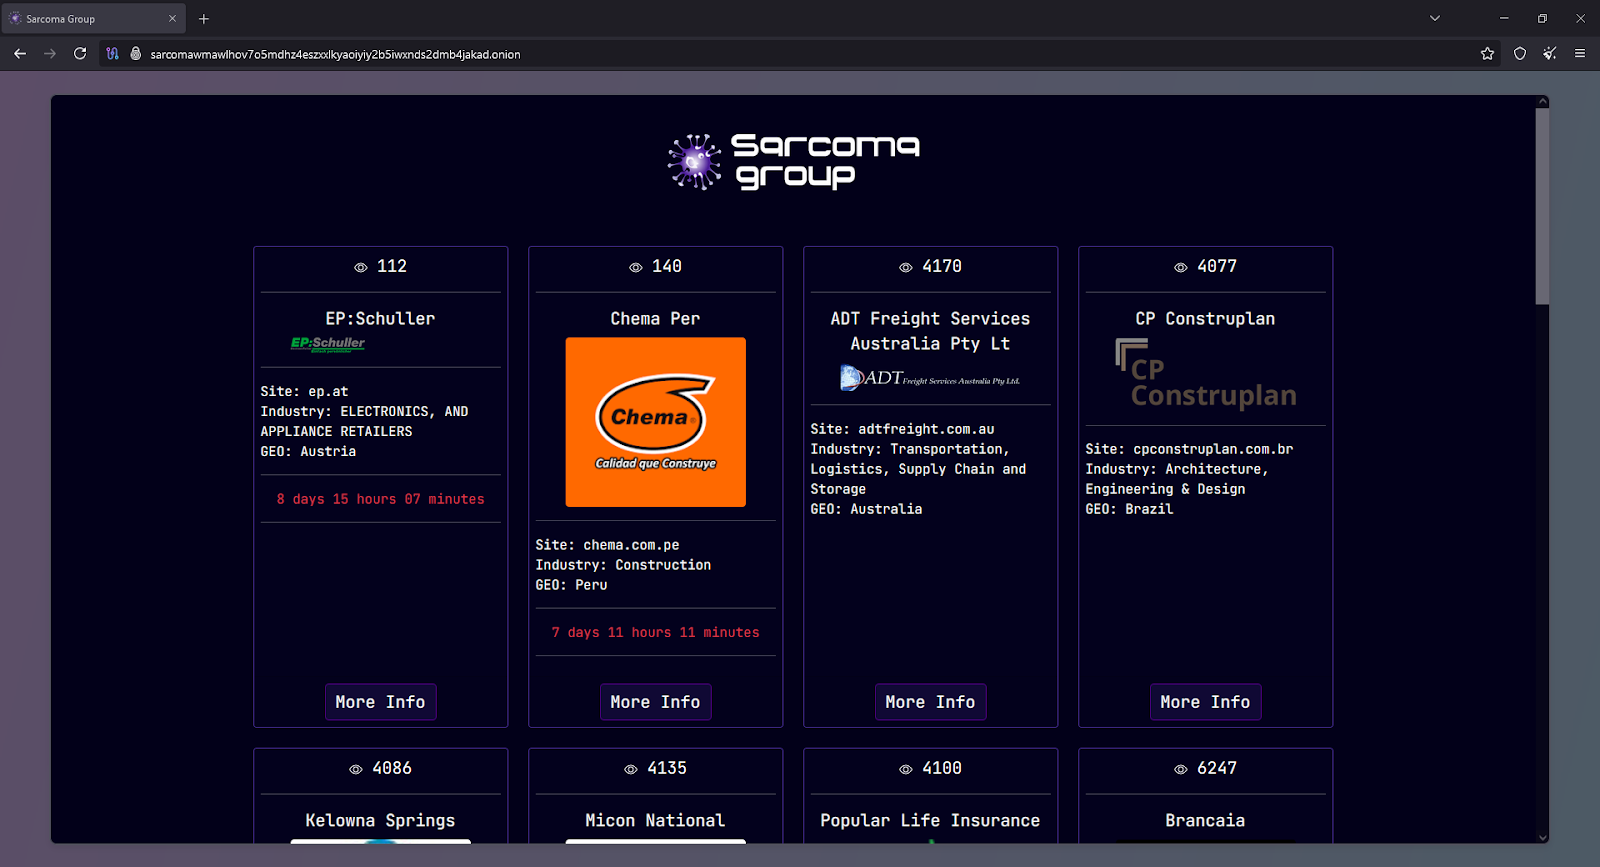Close the Sarcoma Group tab

point(172,19)
